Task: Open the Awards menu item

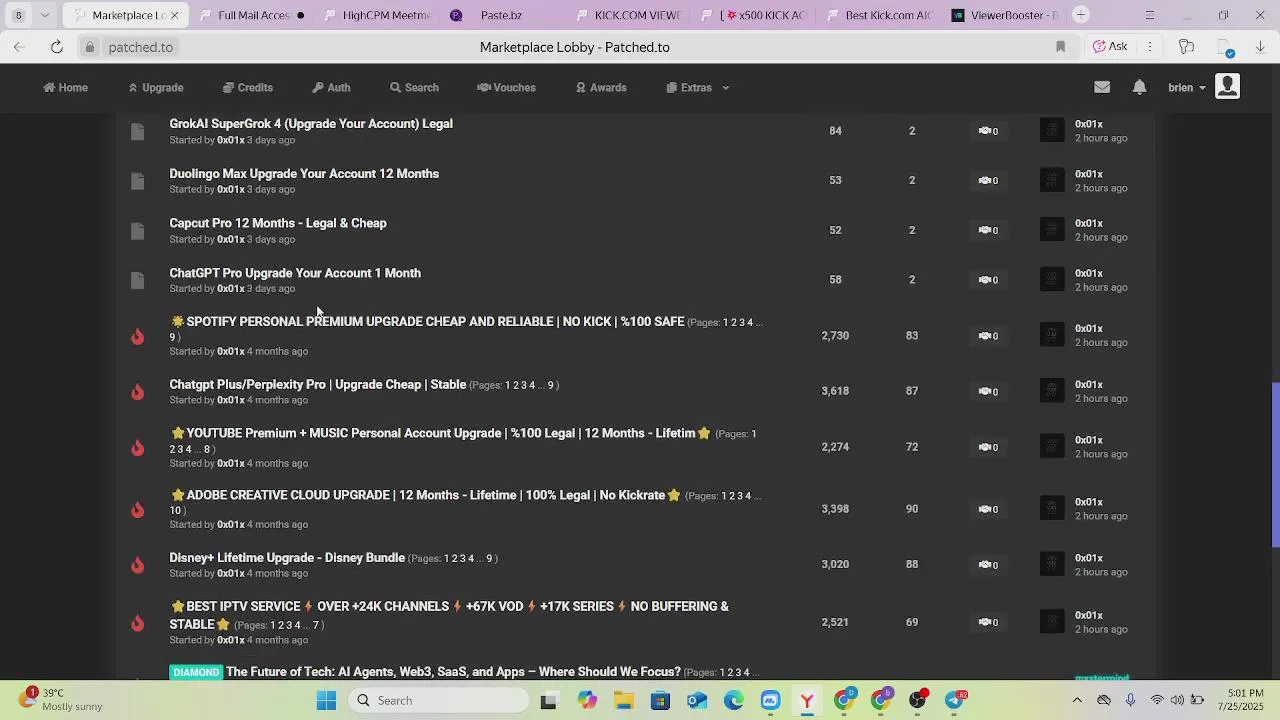Action: 601,88
